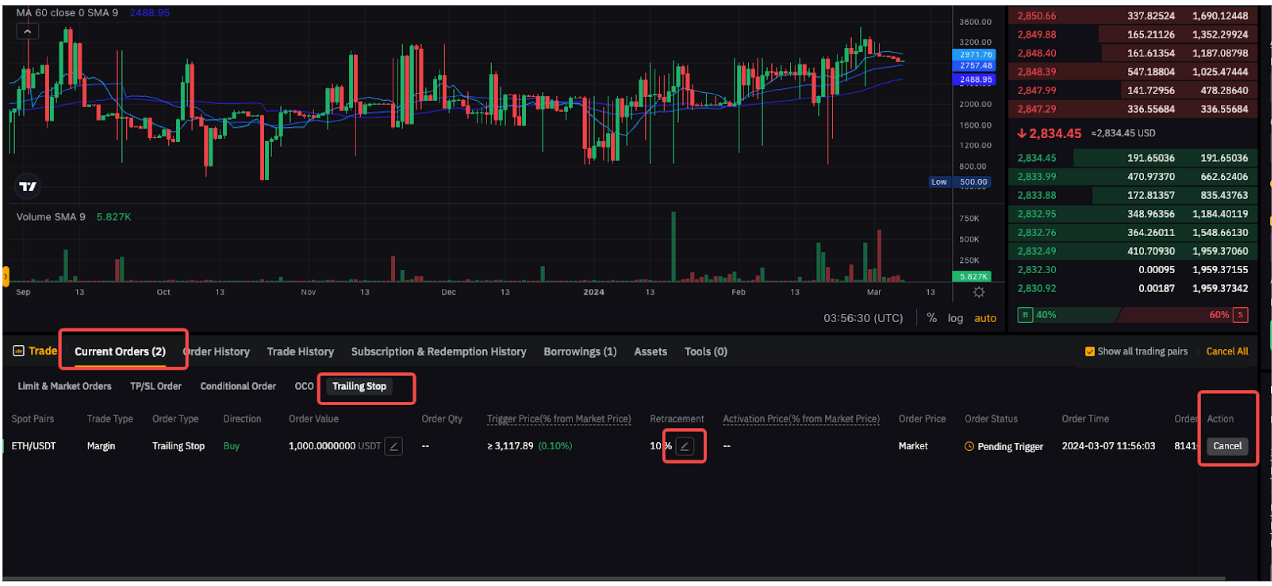1272x586 pixels.
Task: Toggle log scale on chart
Action: tap(956, 318)
